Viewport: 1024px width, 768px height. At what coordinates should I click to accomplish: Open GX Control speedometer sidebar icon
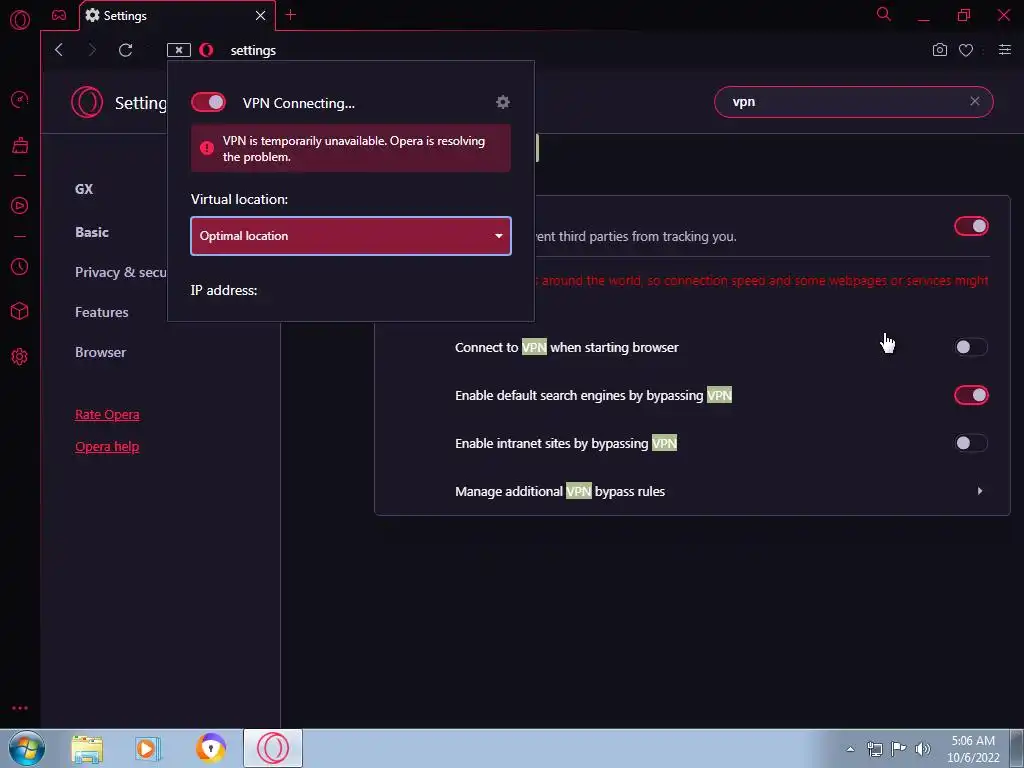coord(20,99)
